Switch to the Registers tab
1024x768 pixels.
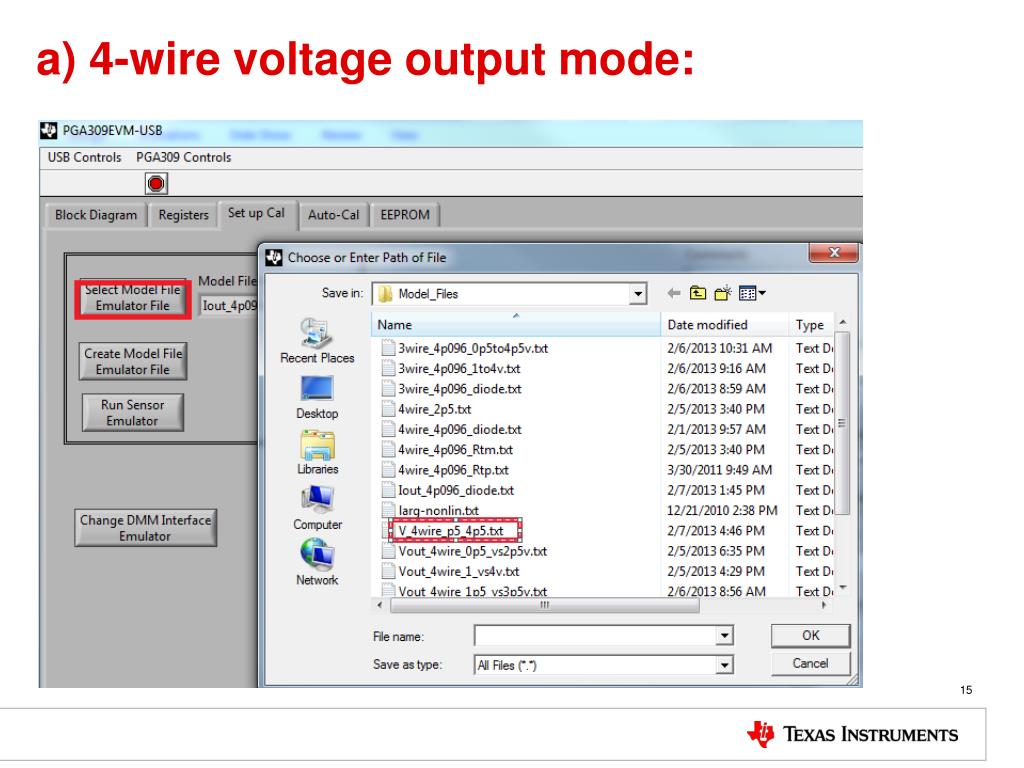(x=183, y=215)
